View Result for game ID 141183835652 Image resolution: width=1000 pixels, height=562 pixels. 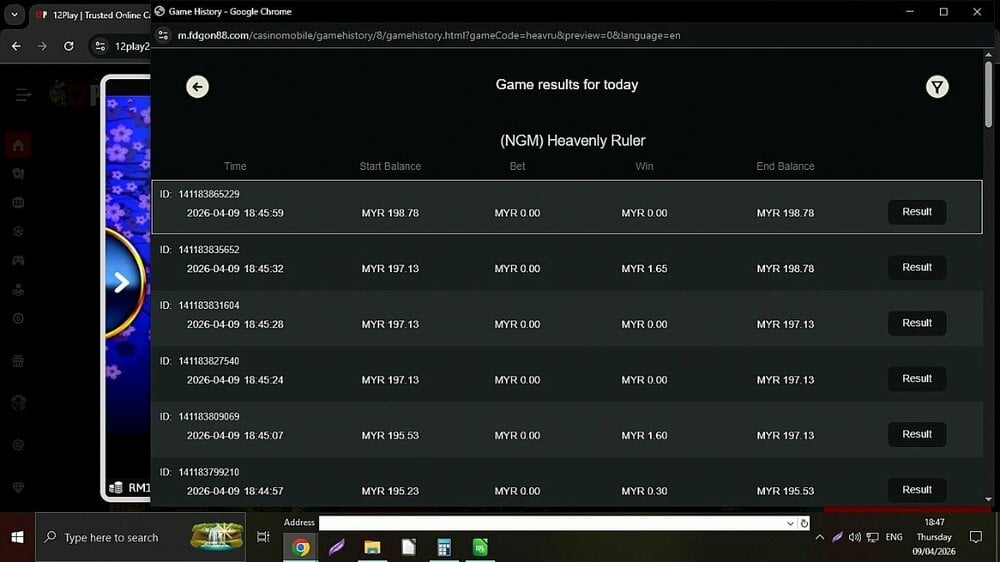(x=916, y=268)
